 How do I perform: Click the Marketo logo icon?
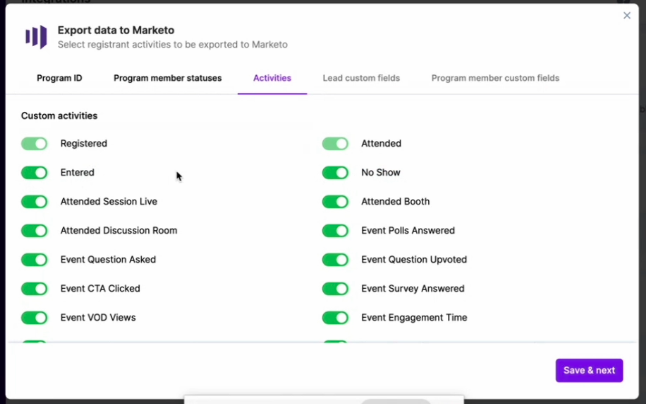click(36, 37)
